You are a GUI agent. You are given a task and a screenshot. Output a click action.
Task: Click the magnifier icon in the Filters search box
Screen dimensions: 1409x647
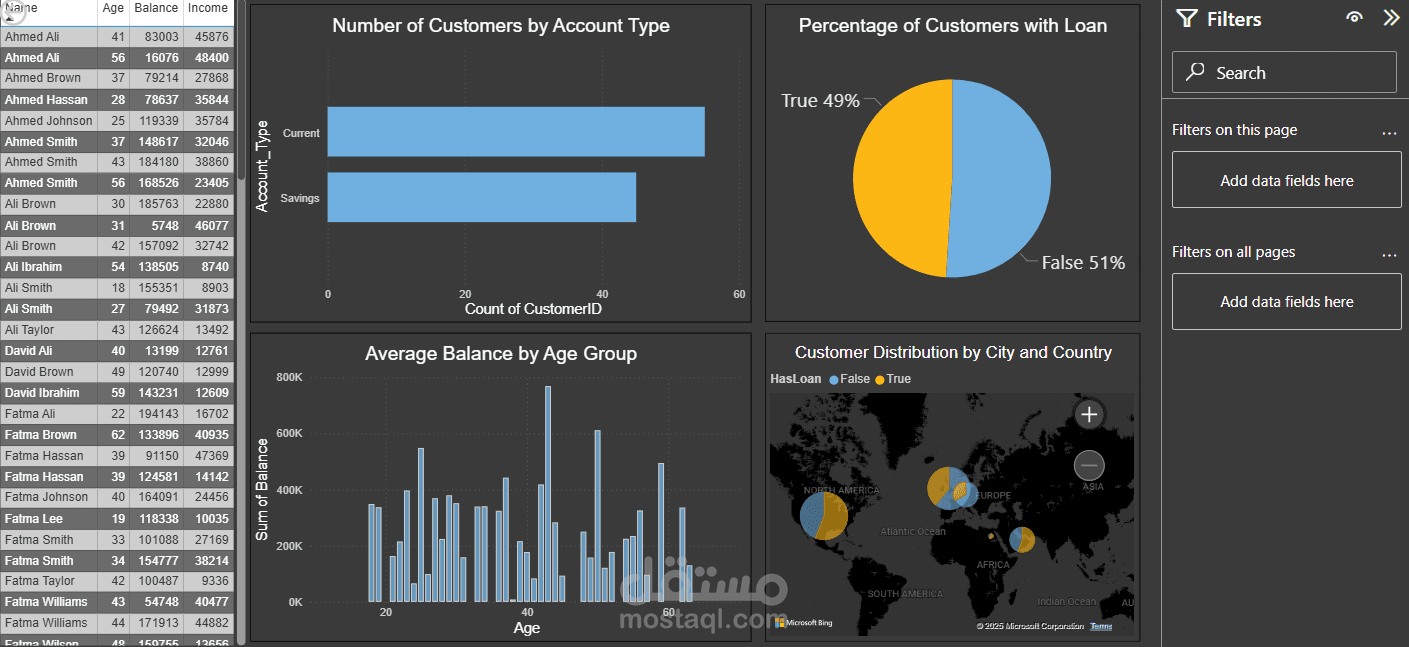[x=1193, y=71]
